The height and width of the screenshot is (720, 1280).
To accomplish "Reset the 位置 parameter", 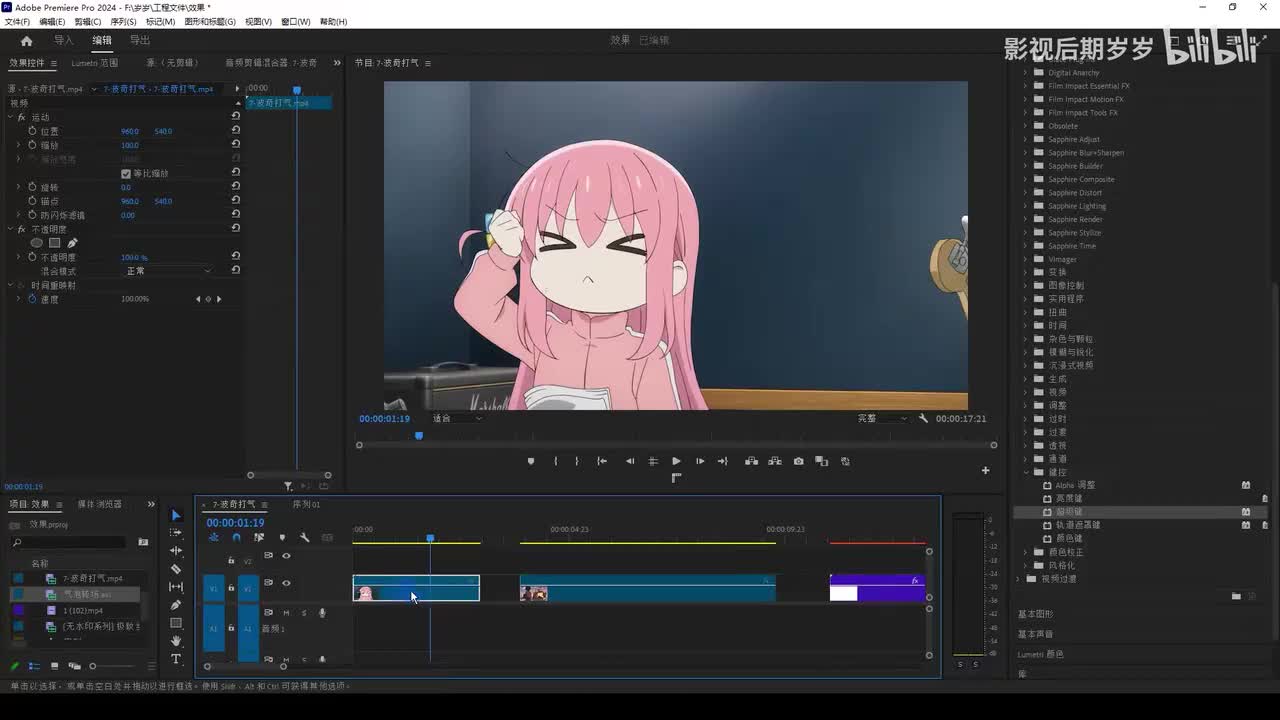I will tap(236, 131).
